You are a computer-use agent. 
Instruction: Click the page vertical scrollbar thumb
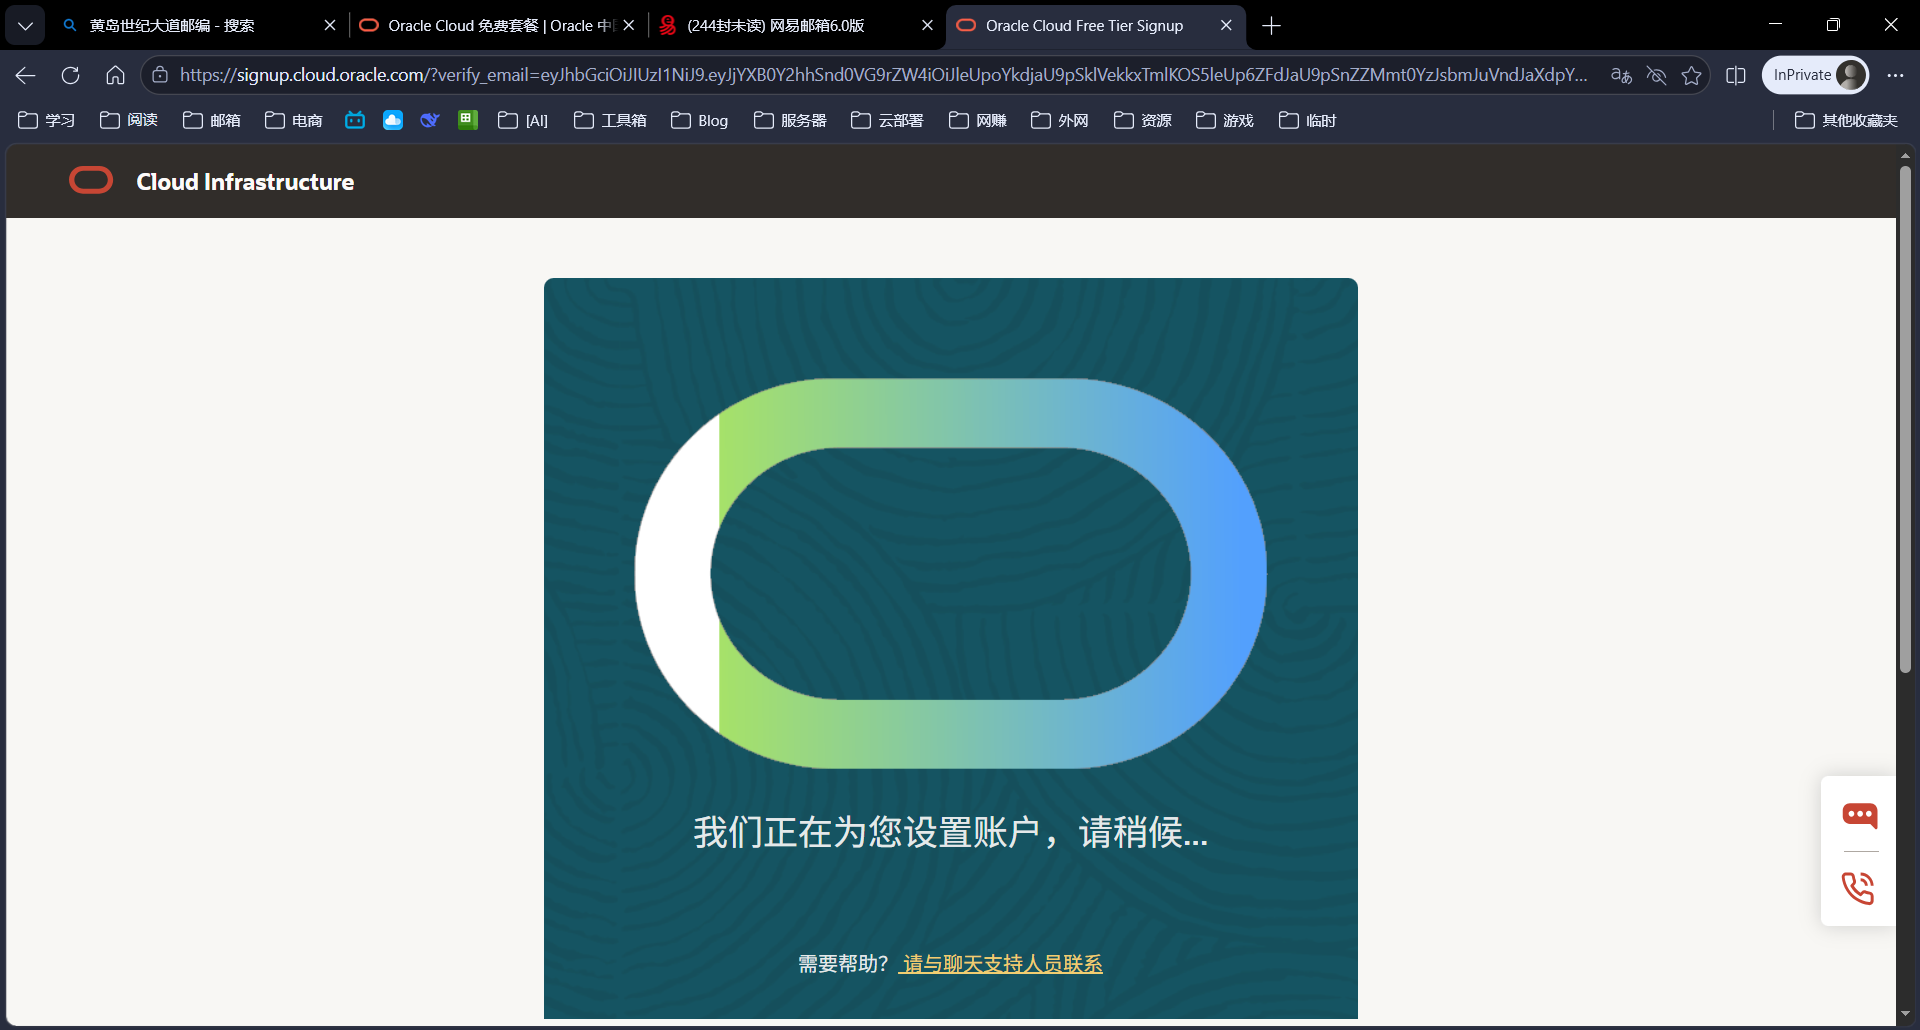1905,418
